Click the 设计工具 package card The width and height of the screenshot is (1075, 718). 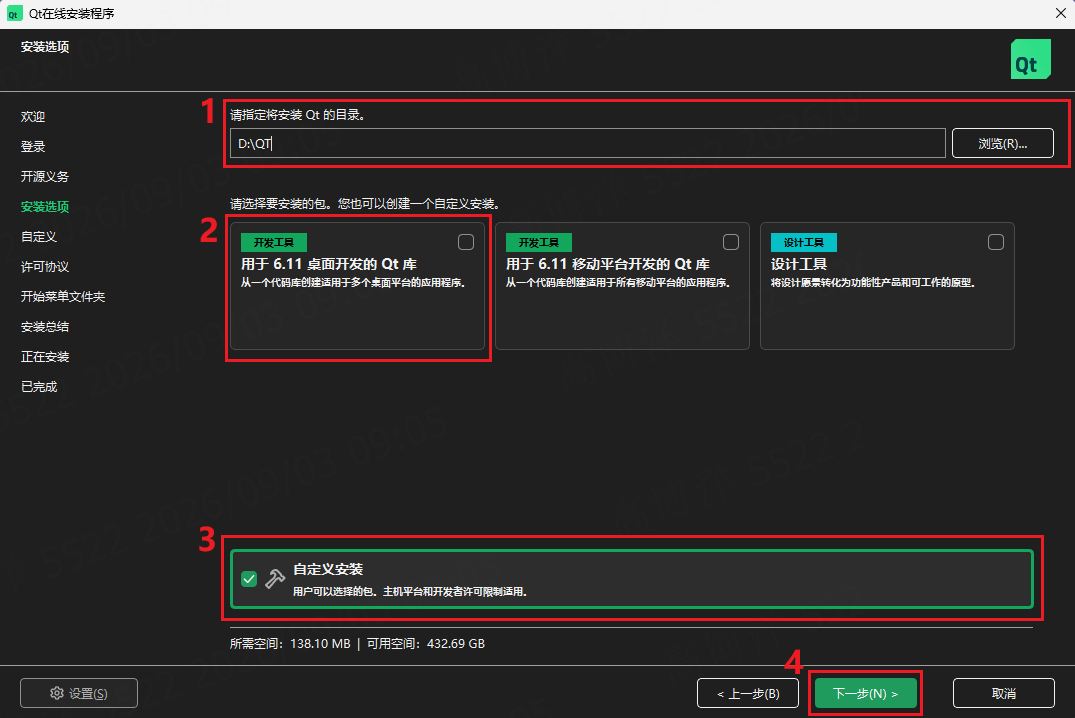pos(887,286)
